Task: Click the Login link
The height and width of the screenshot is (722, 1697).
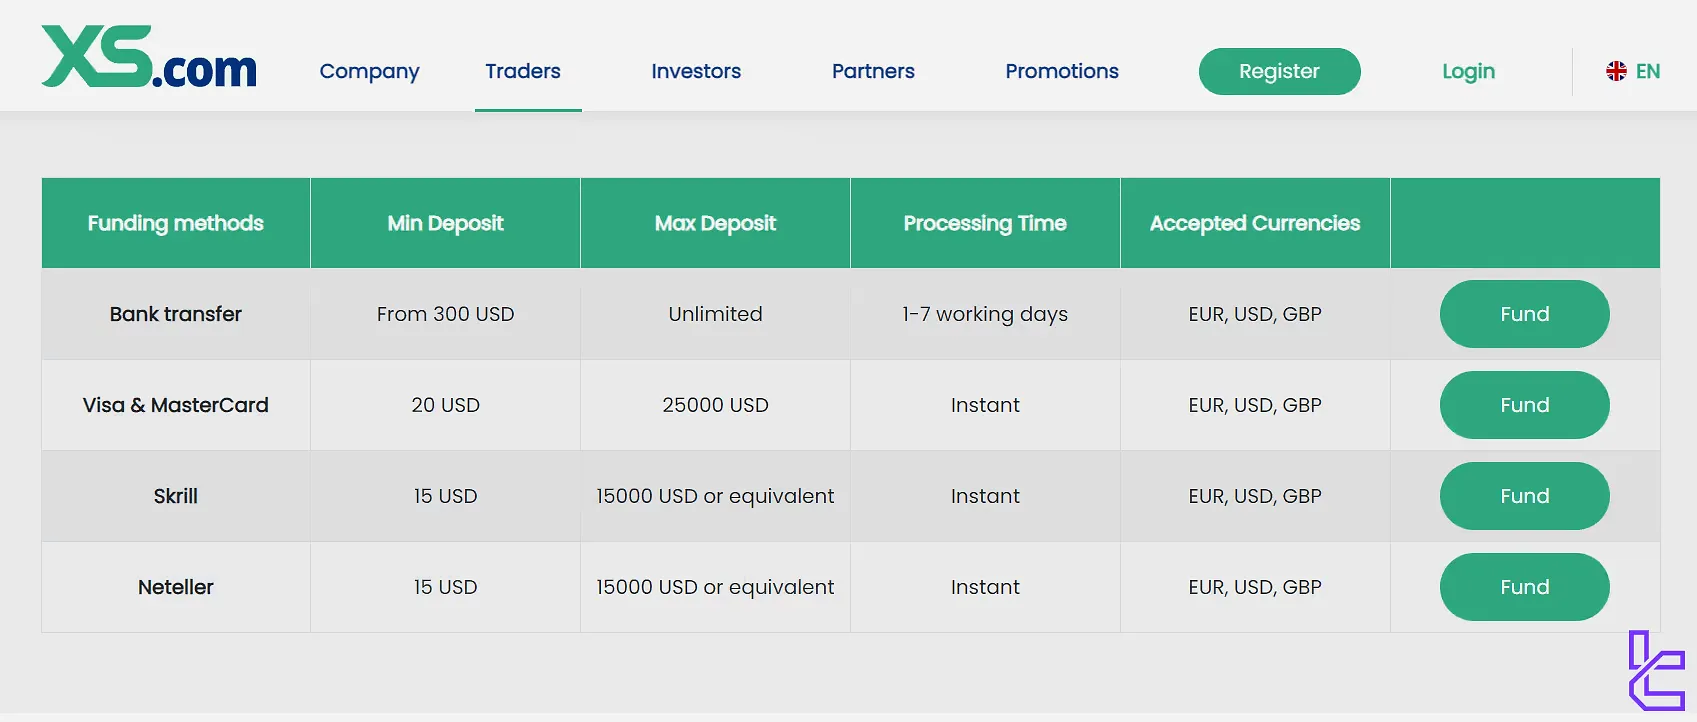Action: click(1468, 71)
